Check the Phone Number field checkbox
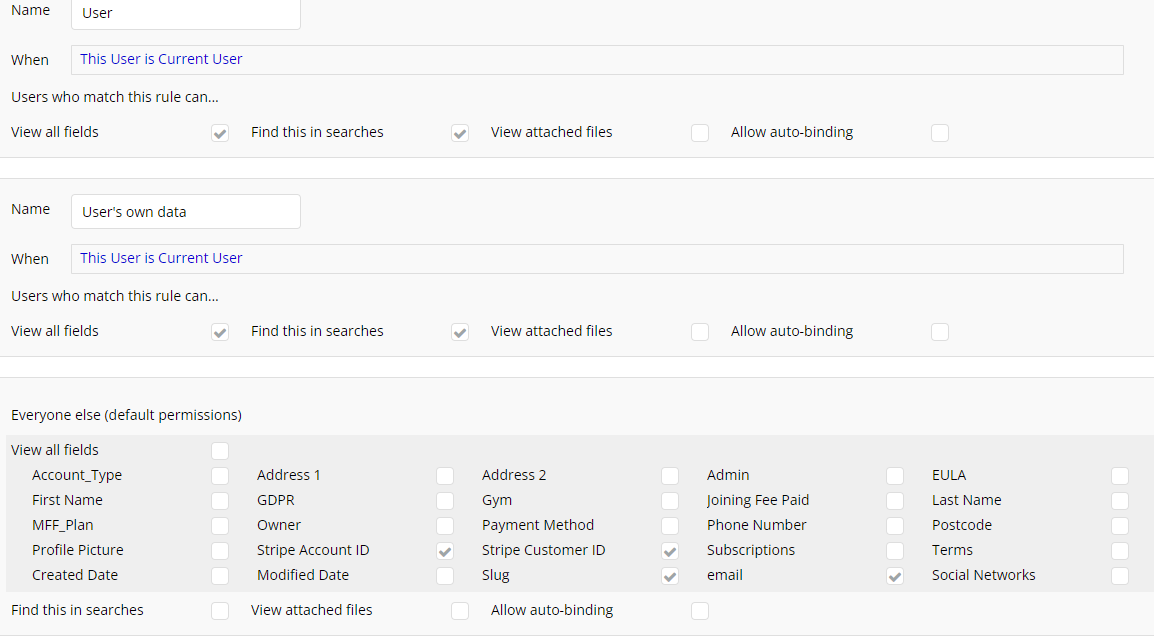Viewport: 1154px width, 638px height. [x=895, y=526]
